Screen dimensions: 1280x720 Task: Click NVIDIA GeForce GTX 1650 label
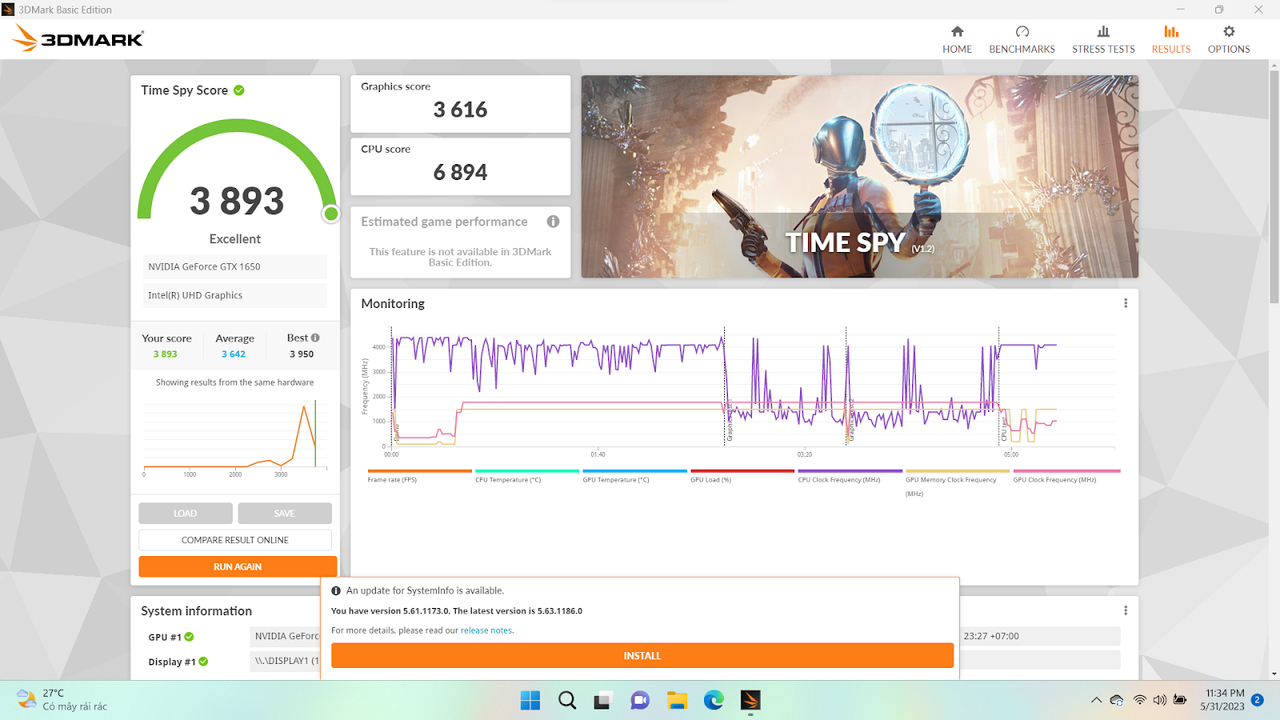pos(204,267)
